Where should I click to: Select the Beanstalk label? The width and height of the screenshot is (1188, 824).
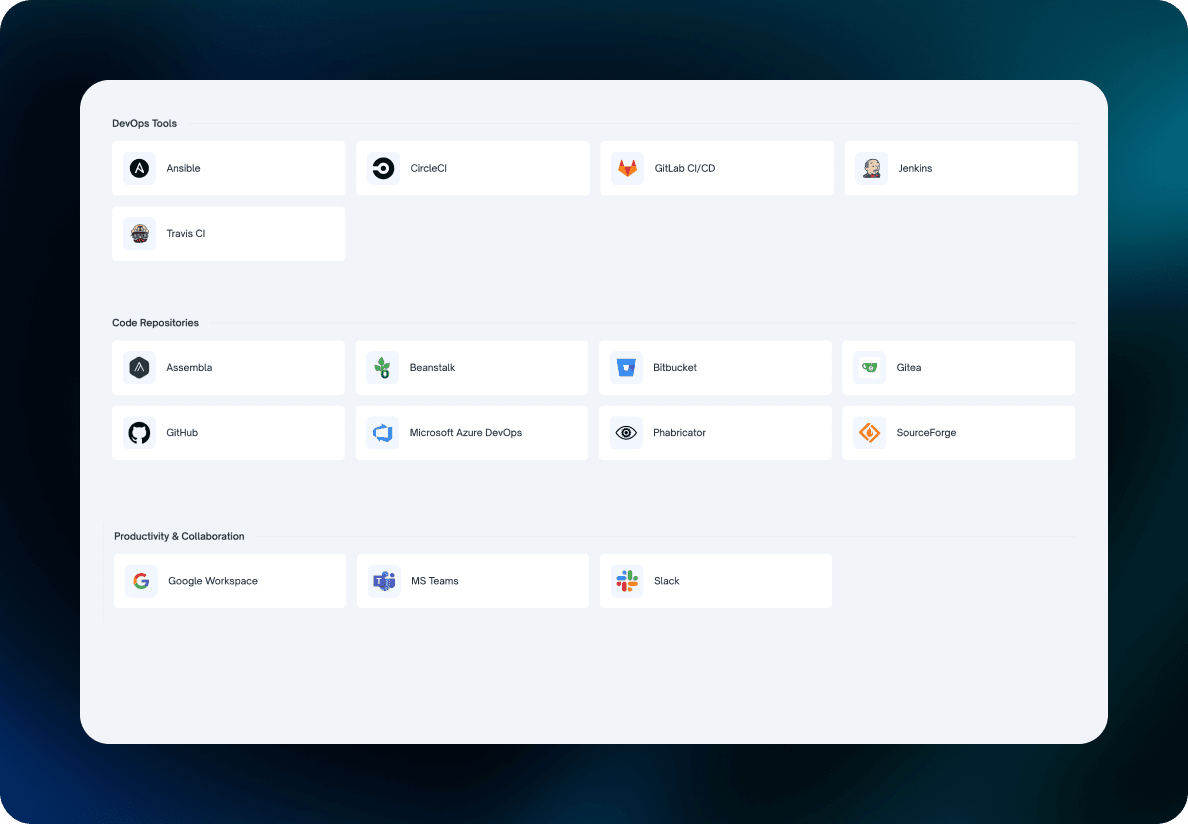[x=433, y=367]
